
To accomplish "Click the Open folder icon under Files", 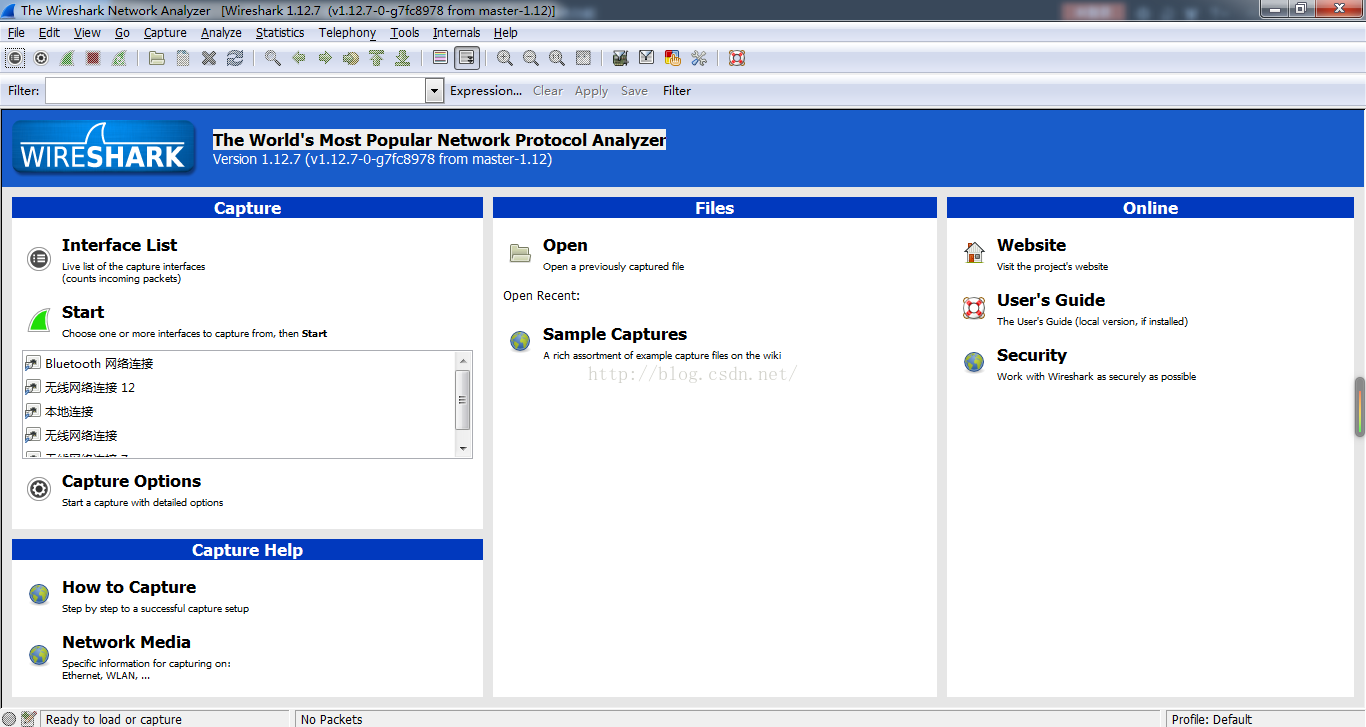I will 520,253.
